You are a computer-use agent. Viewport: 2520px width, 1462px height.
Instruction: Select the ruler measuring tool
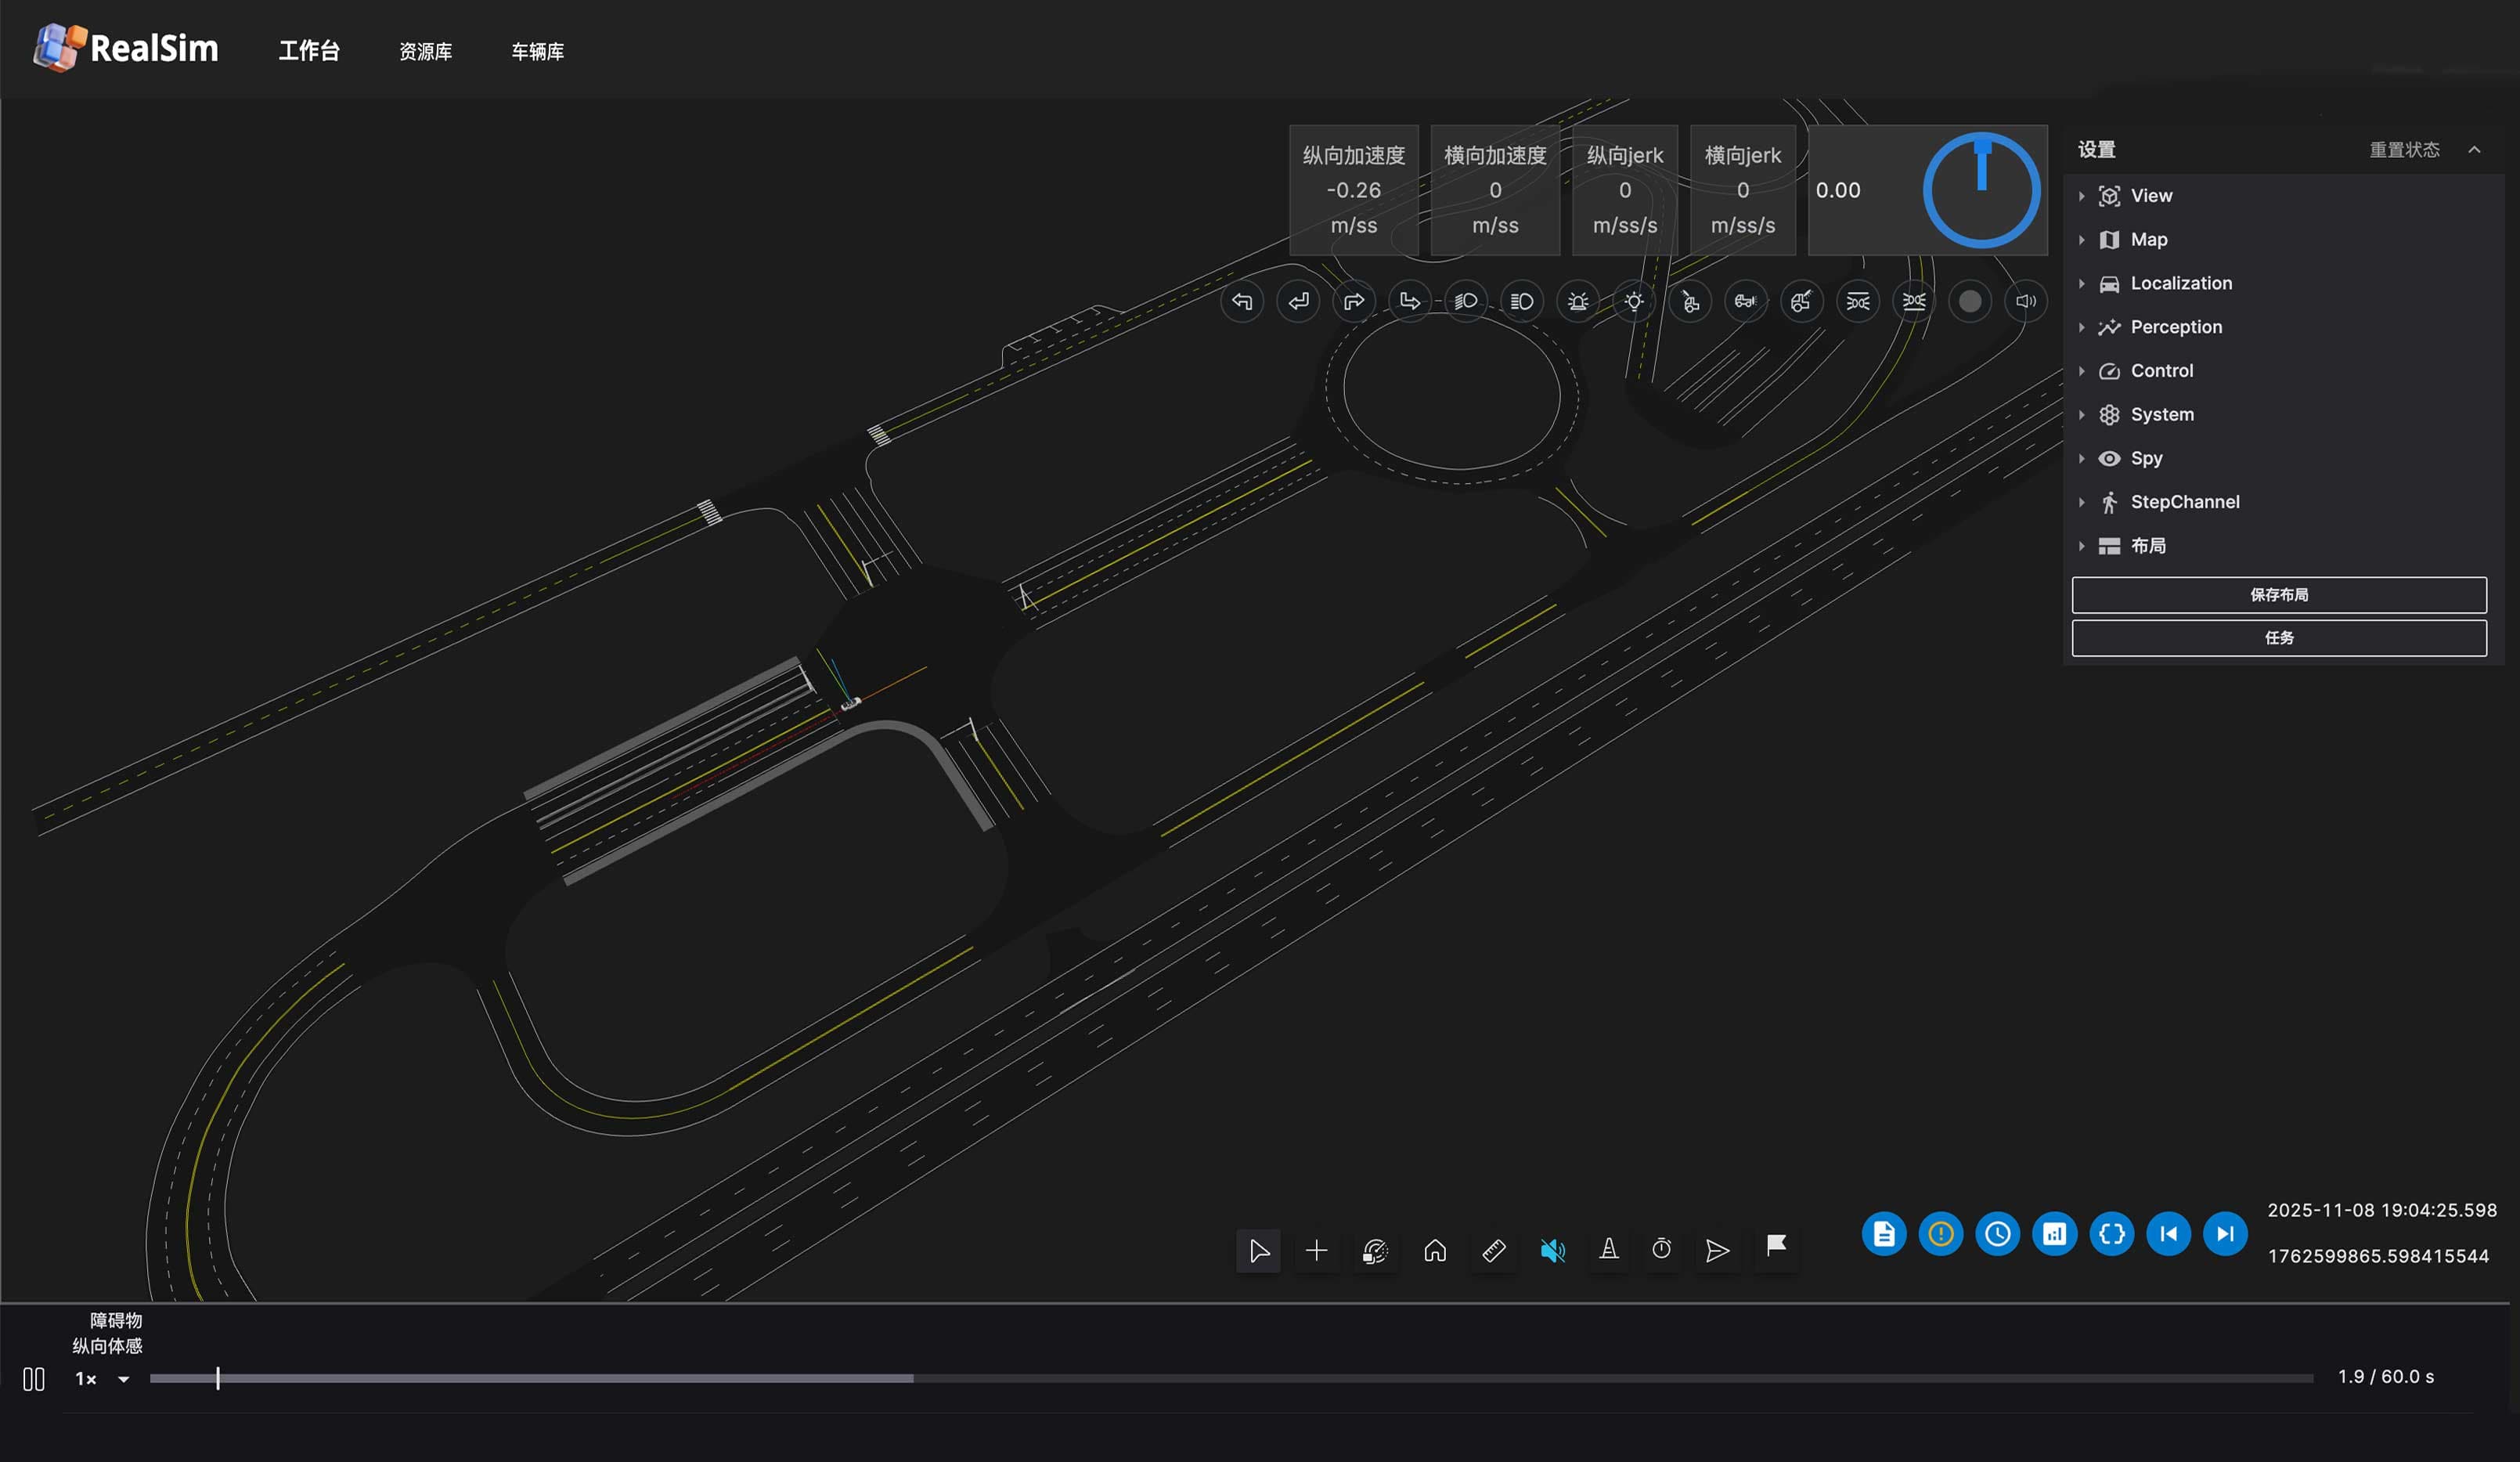pyautogui.click(x=1493, y=1250)
